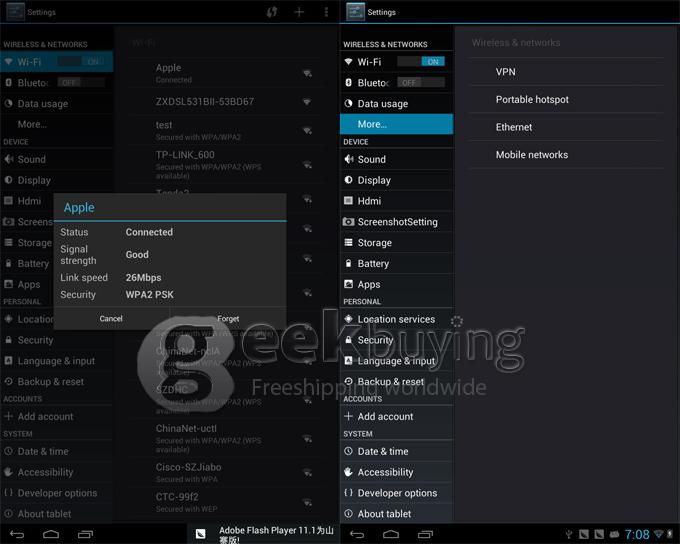680x544 pixels.
Task: Open Battery in right sidebar
Action: click(396, 263)
